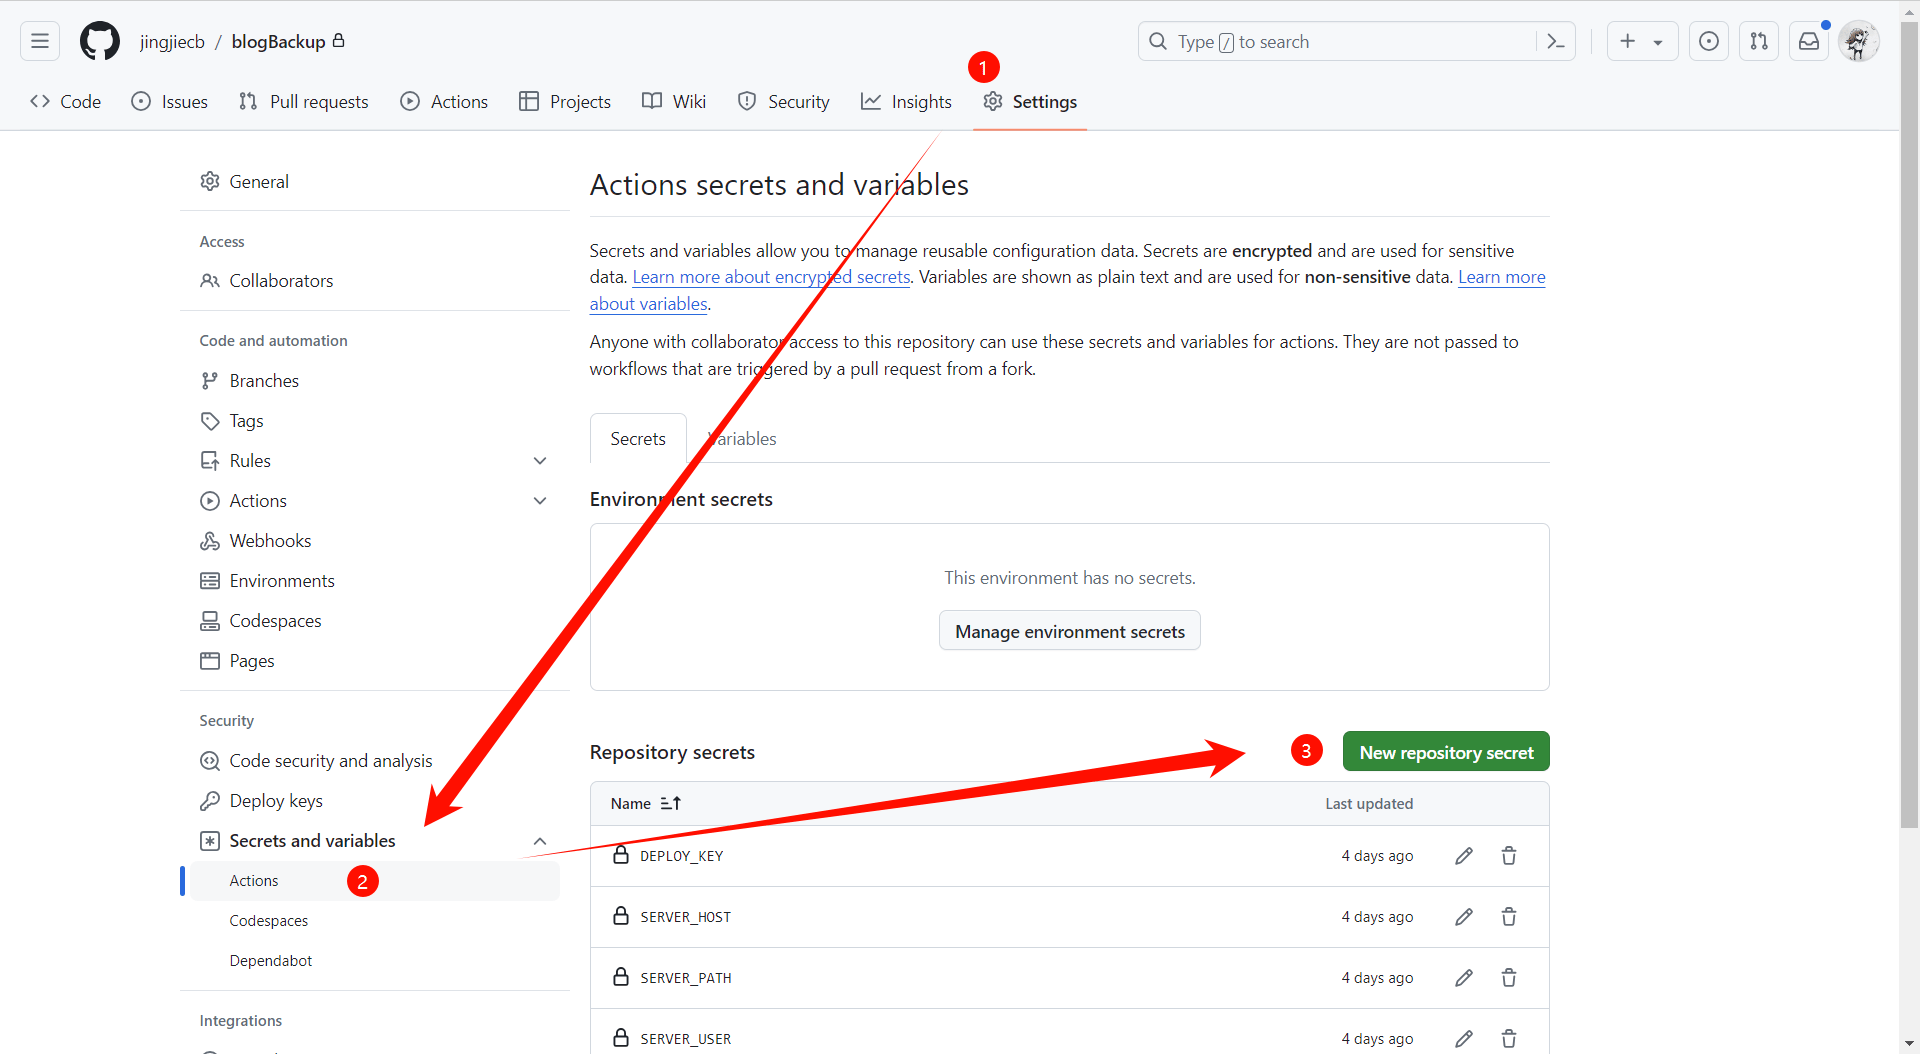Open the Wiki tab
Viewport: 1920px width, 1054px height.
point(674,101)
